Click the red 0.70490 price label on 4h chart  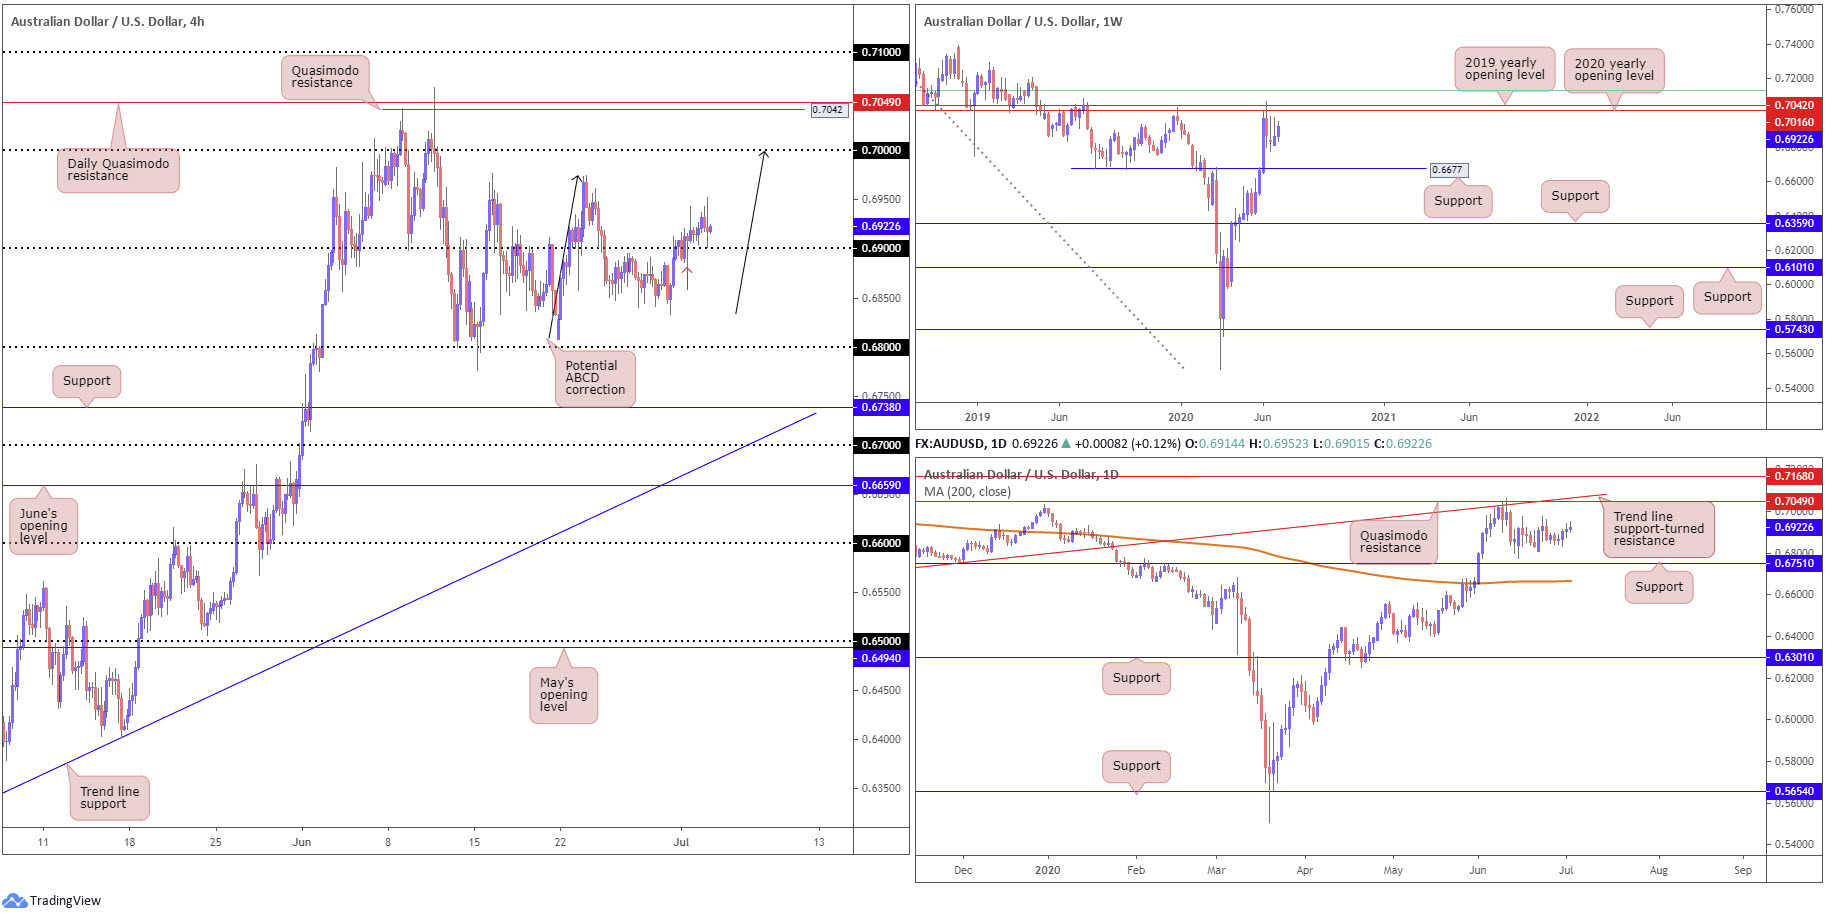[x=881, y=102]
